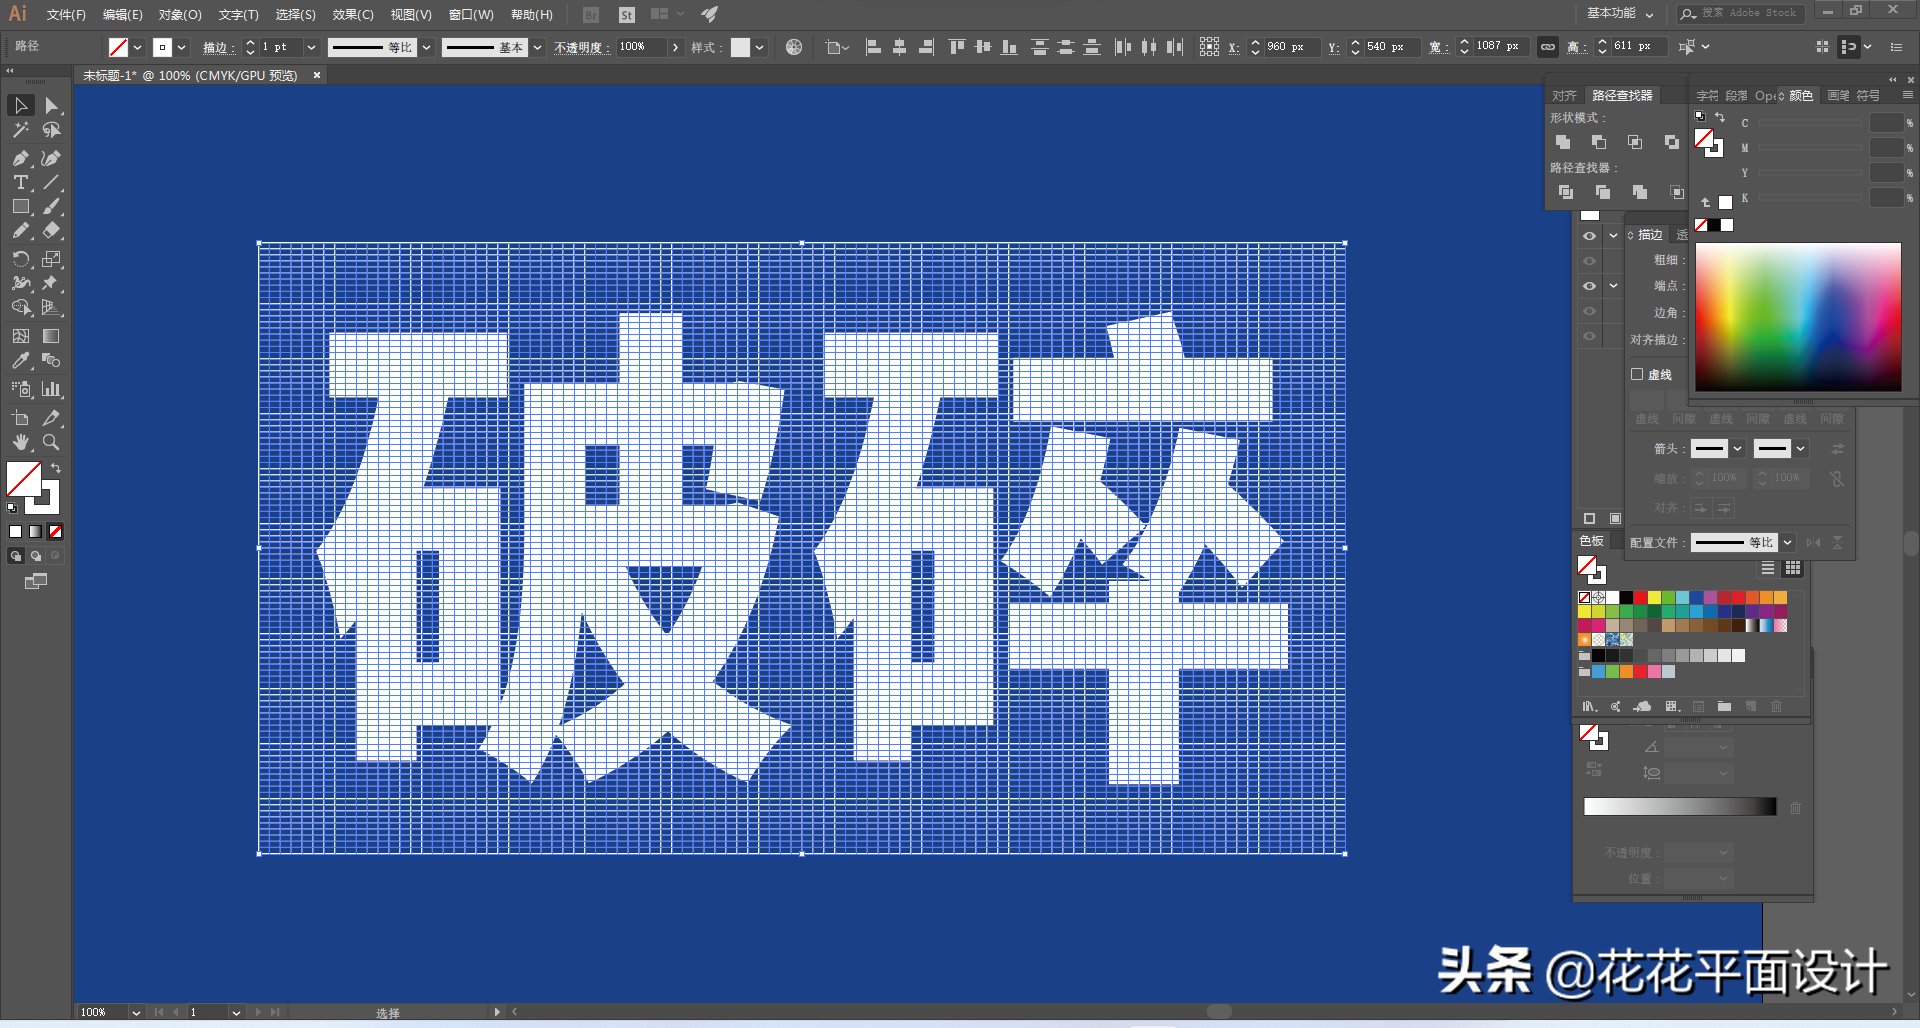Pick the Line Segment tool
This screenshot has height=1028, width=1920.
click(51, 182)
